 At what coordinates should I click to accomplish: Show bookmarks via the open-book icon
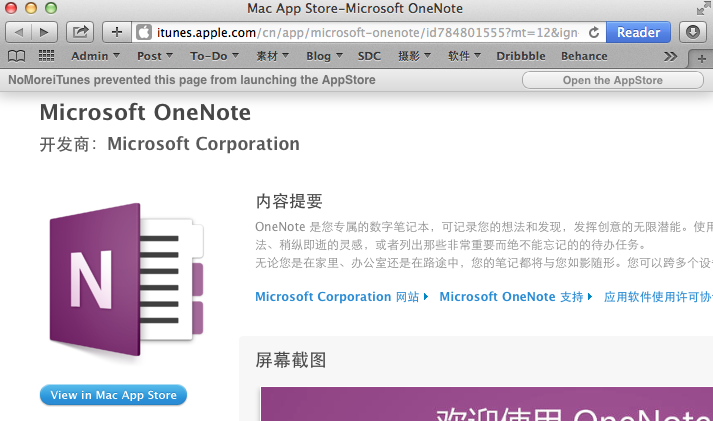[17, 56]
